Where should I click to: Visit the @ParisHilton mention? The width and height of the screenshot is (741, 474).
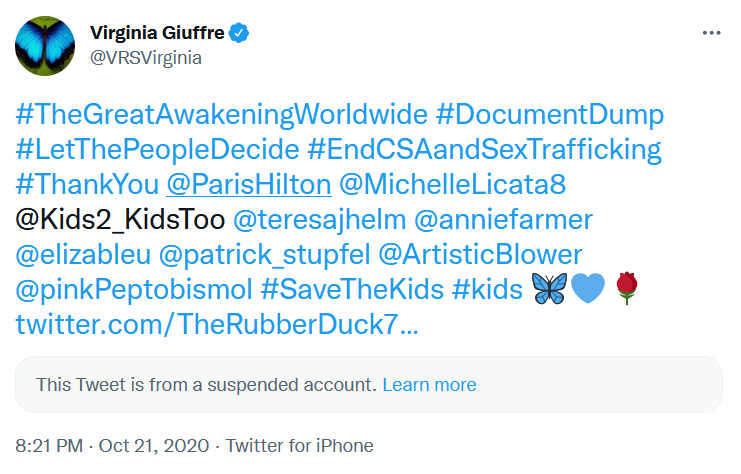tap(249, 184)
